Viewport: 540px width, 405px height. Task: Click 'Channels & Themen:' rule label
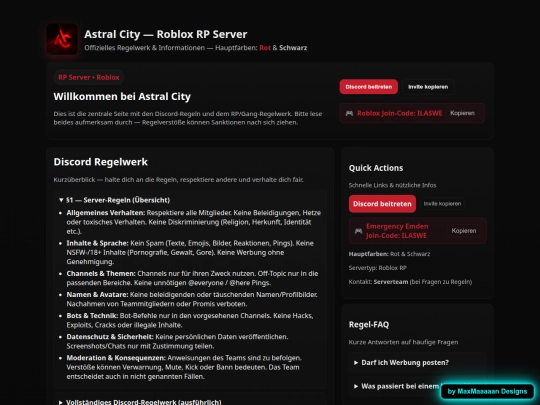pyautogui.click(x=101, y=274)
